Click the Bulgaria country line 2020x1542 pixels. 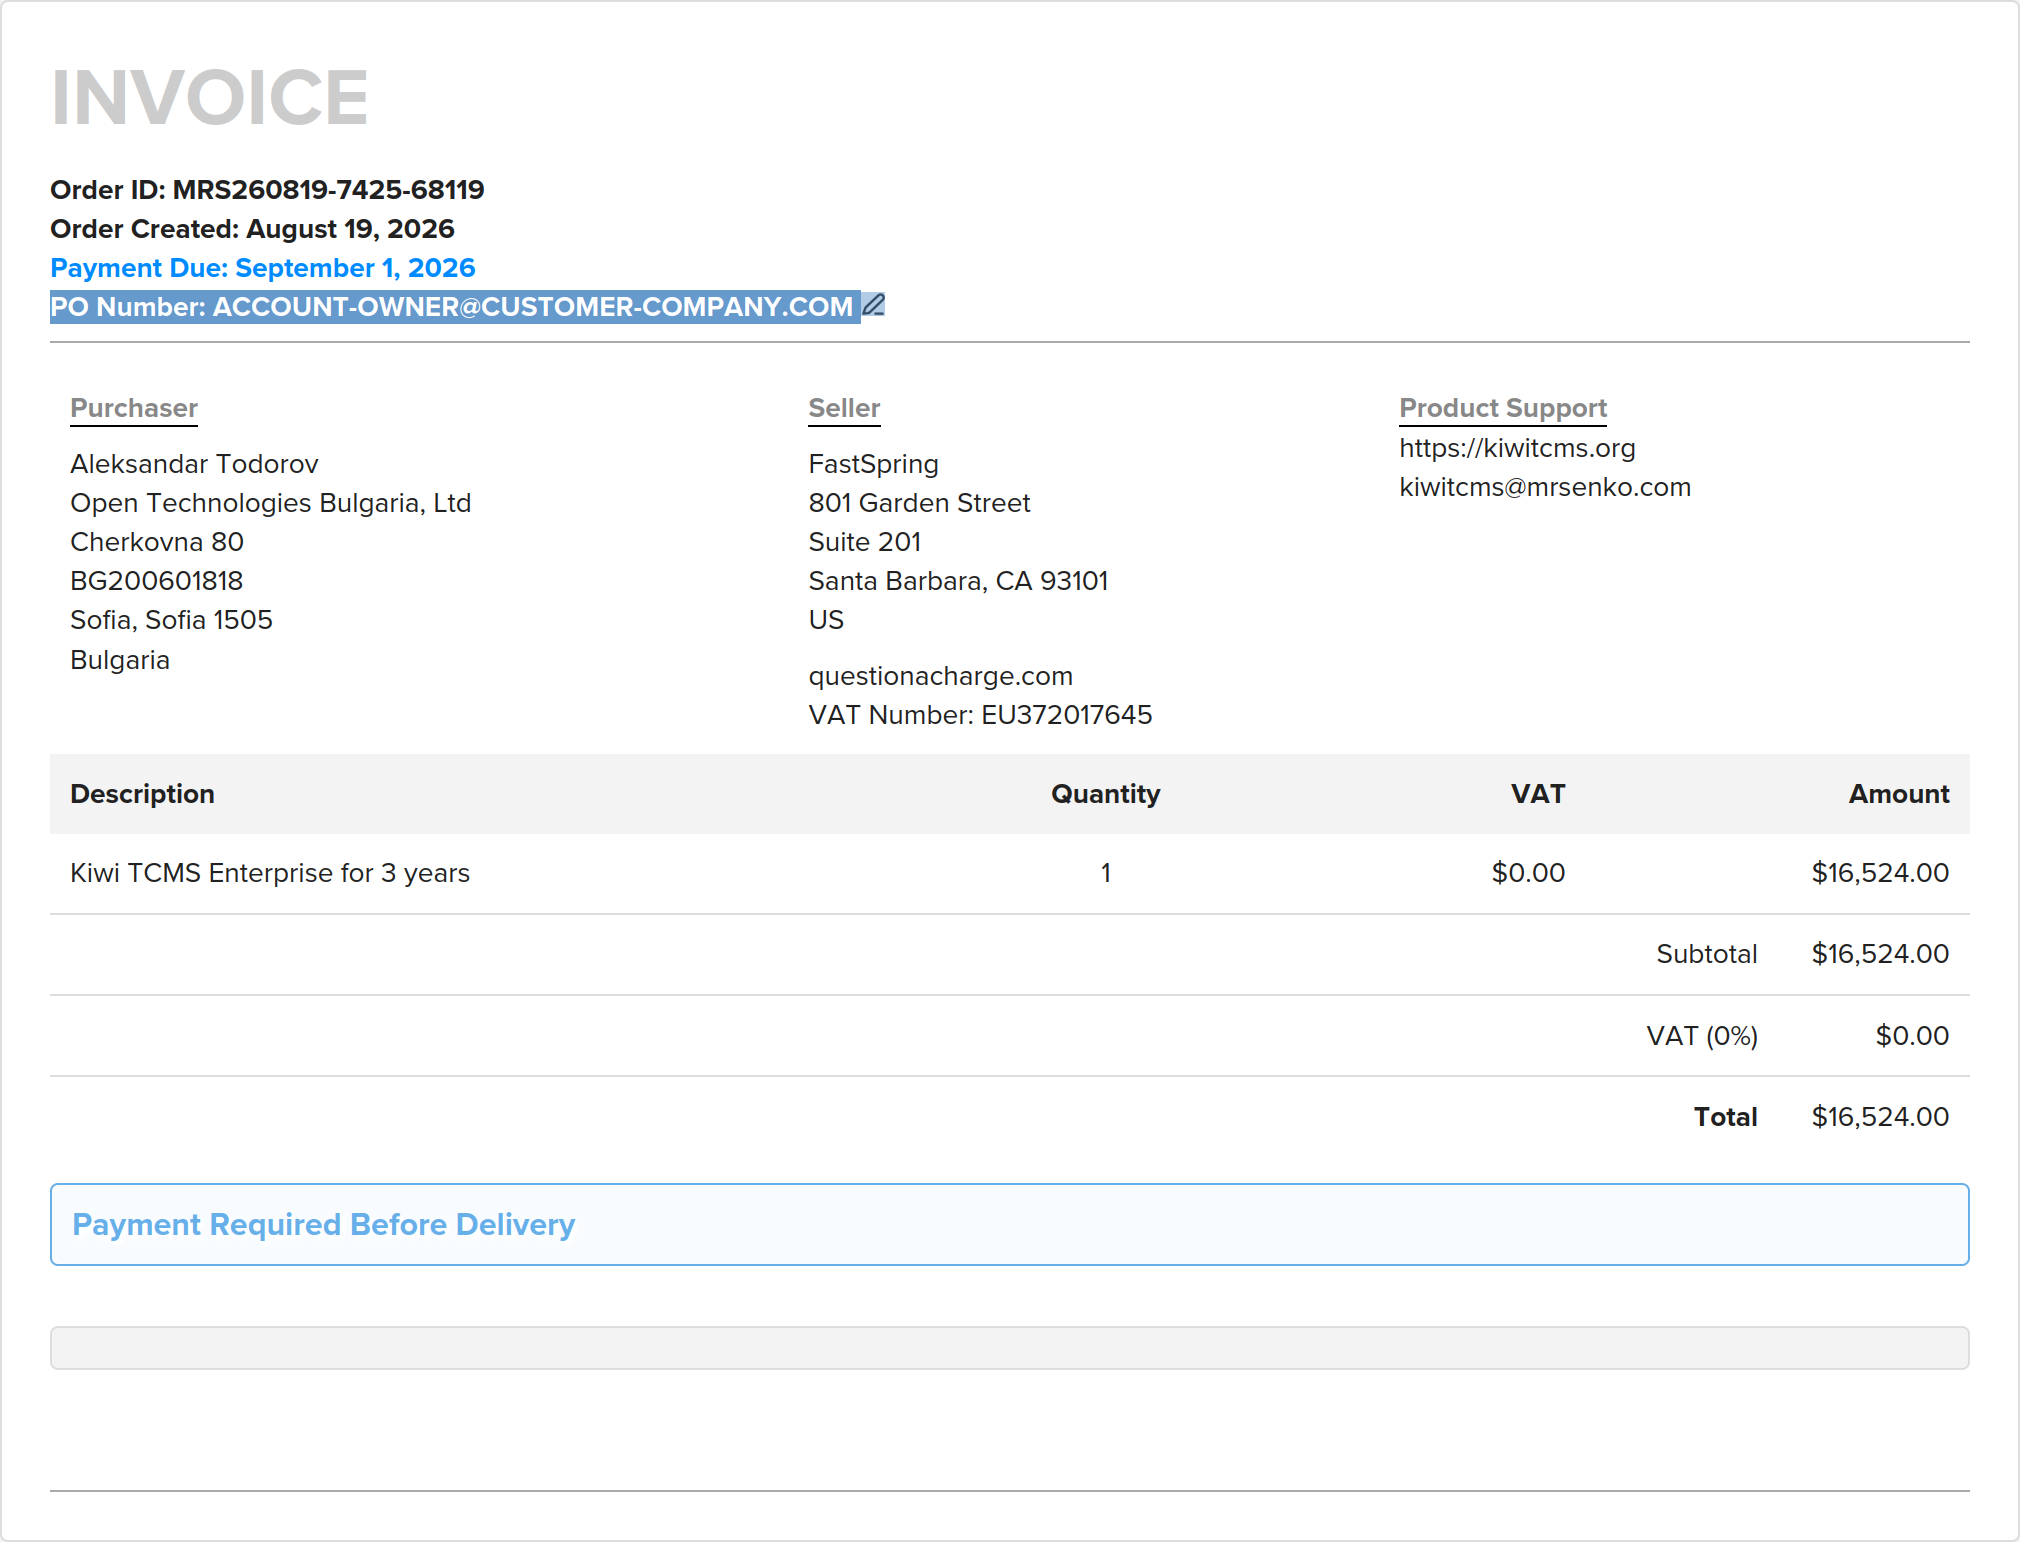tap(120, 660)
